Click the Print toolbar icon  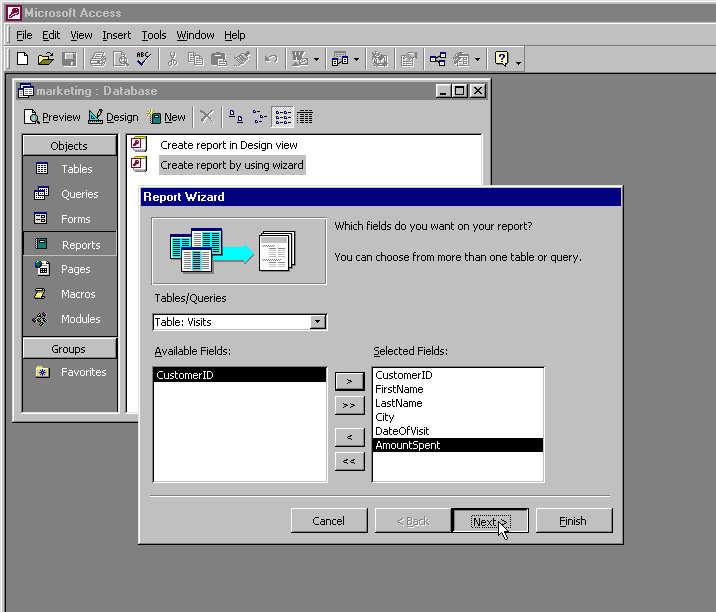click(98, 59)
